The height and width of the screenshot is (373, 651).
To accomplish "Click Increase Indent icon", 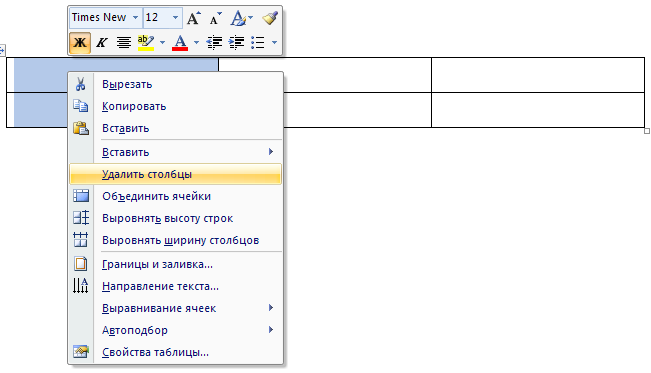I will [x=236, y=42].
